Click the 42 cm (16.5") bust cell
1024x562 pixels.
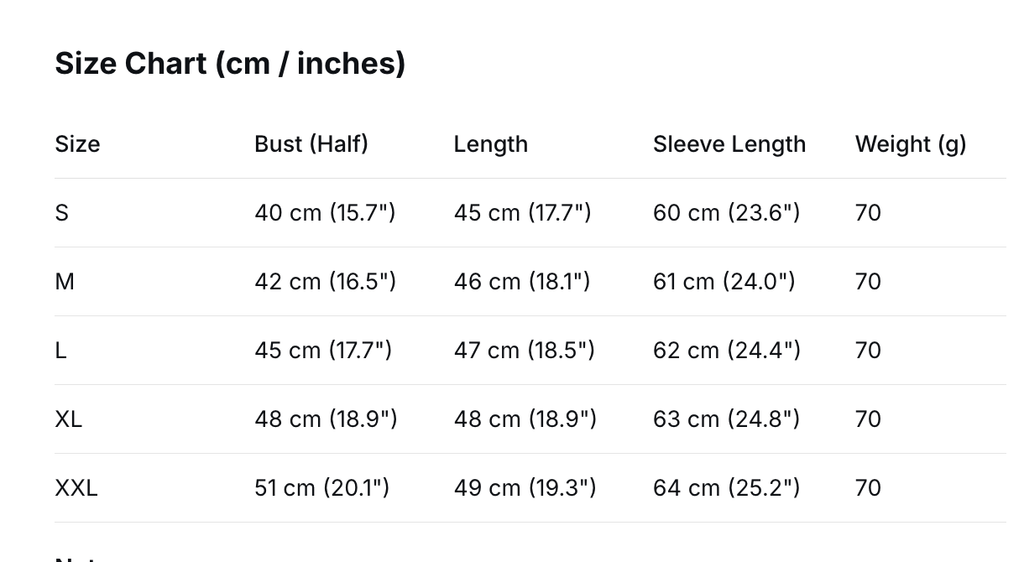tap(325, 282)
